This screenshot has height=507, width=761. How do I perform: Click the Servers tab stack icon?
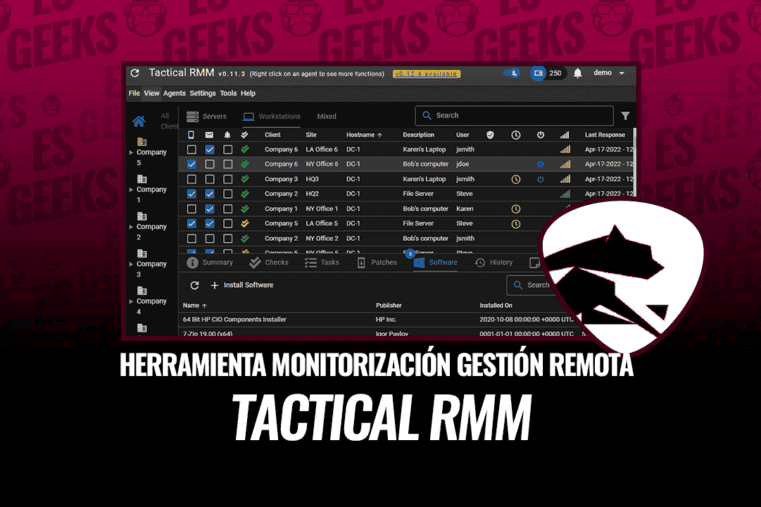pyautogui.click(x=193, y=116)
